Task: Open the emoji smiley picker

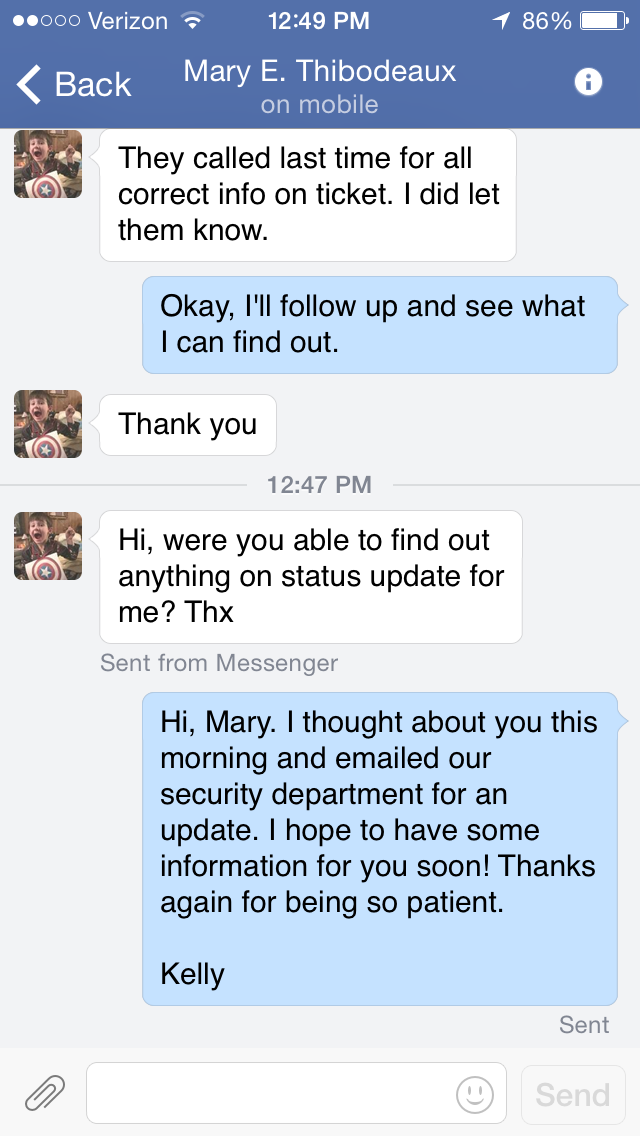Action: pyautogui.click(x=475, y=1094)
